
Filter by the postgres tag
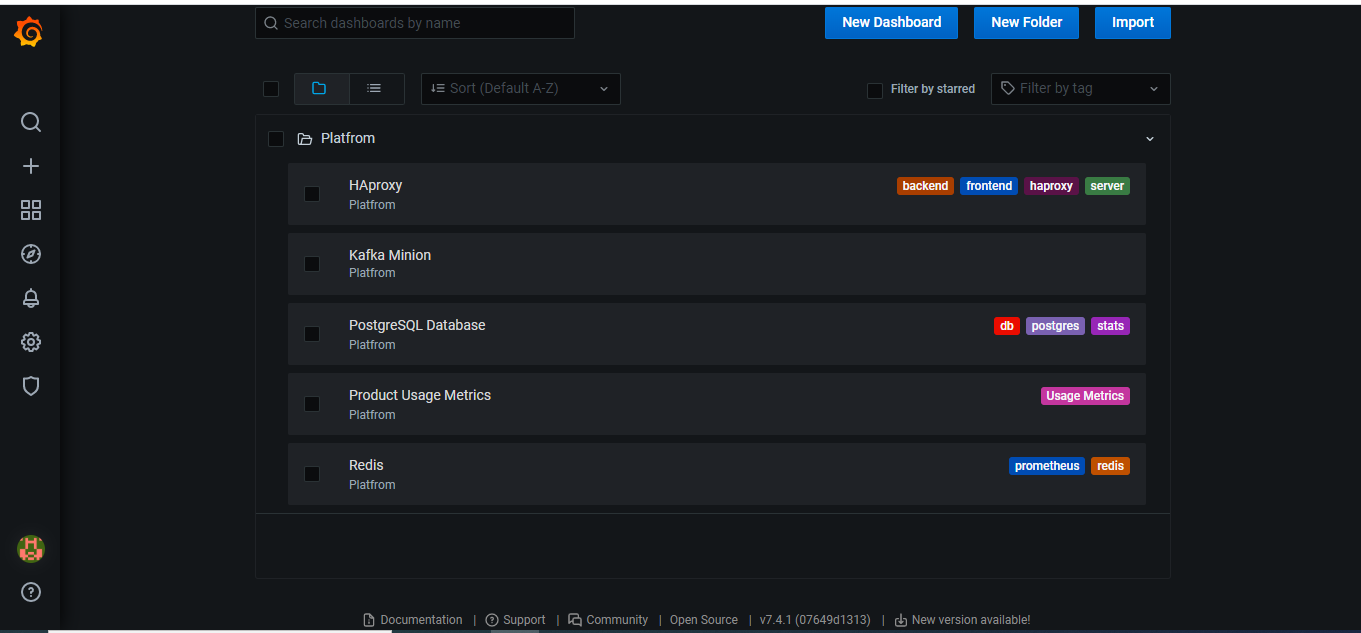coord(1055,326)
